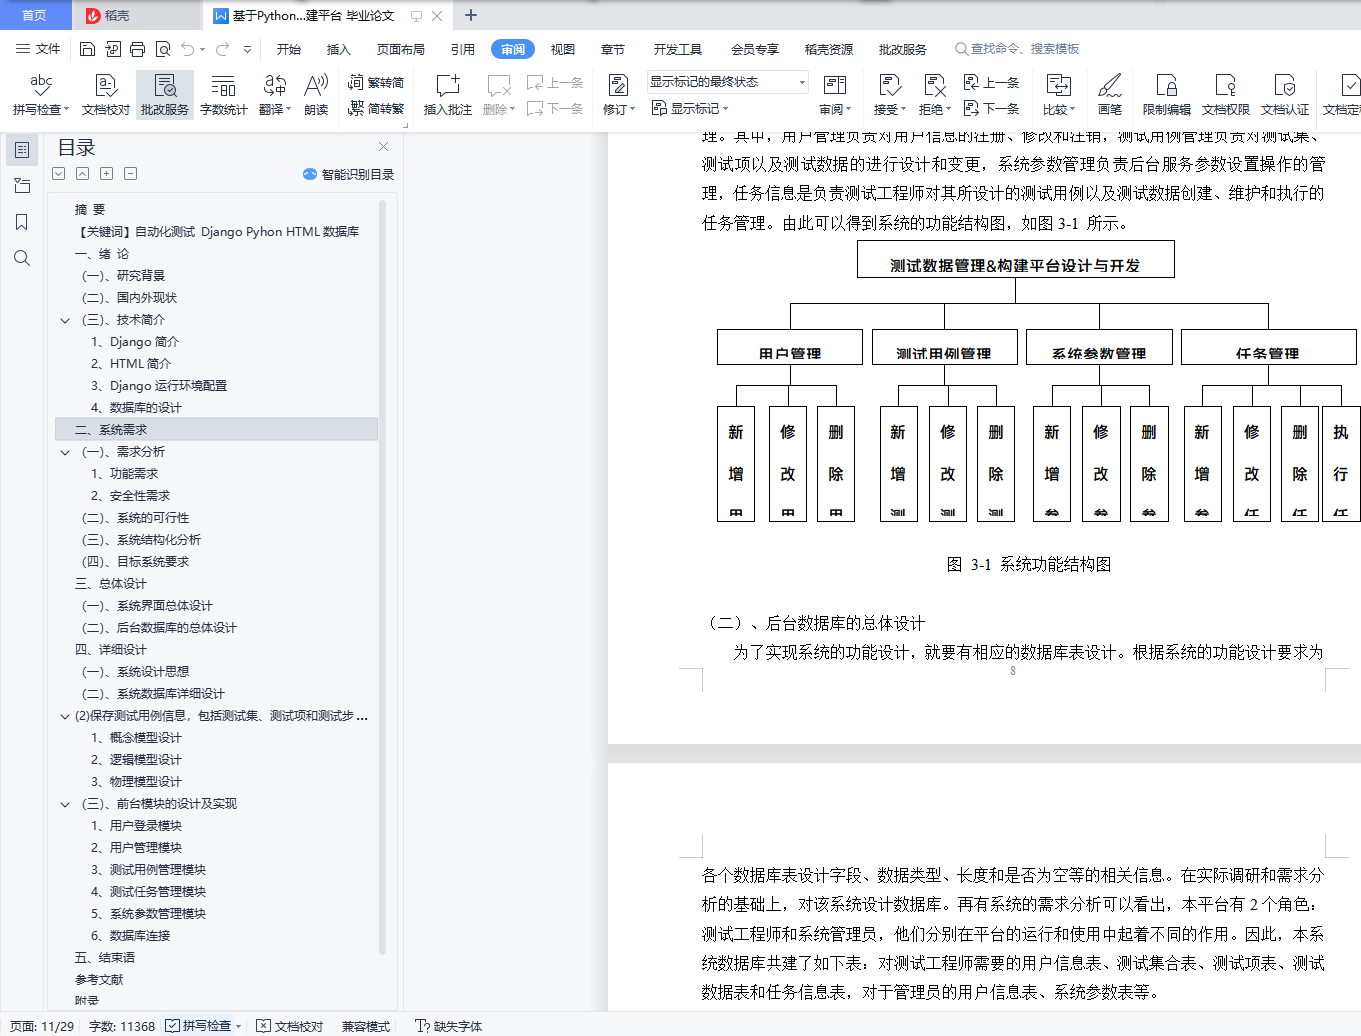The width and height of the screenshot is (1361, 1036).
Task: Click the minus icon under 目录 heading
Action: click(131, 174)
